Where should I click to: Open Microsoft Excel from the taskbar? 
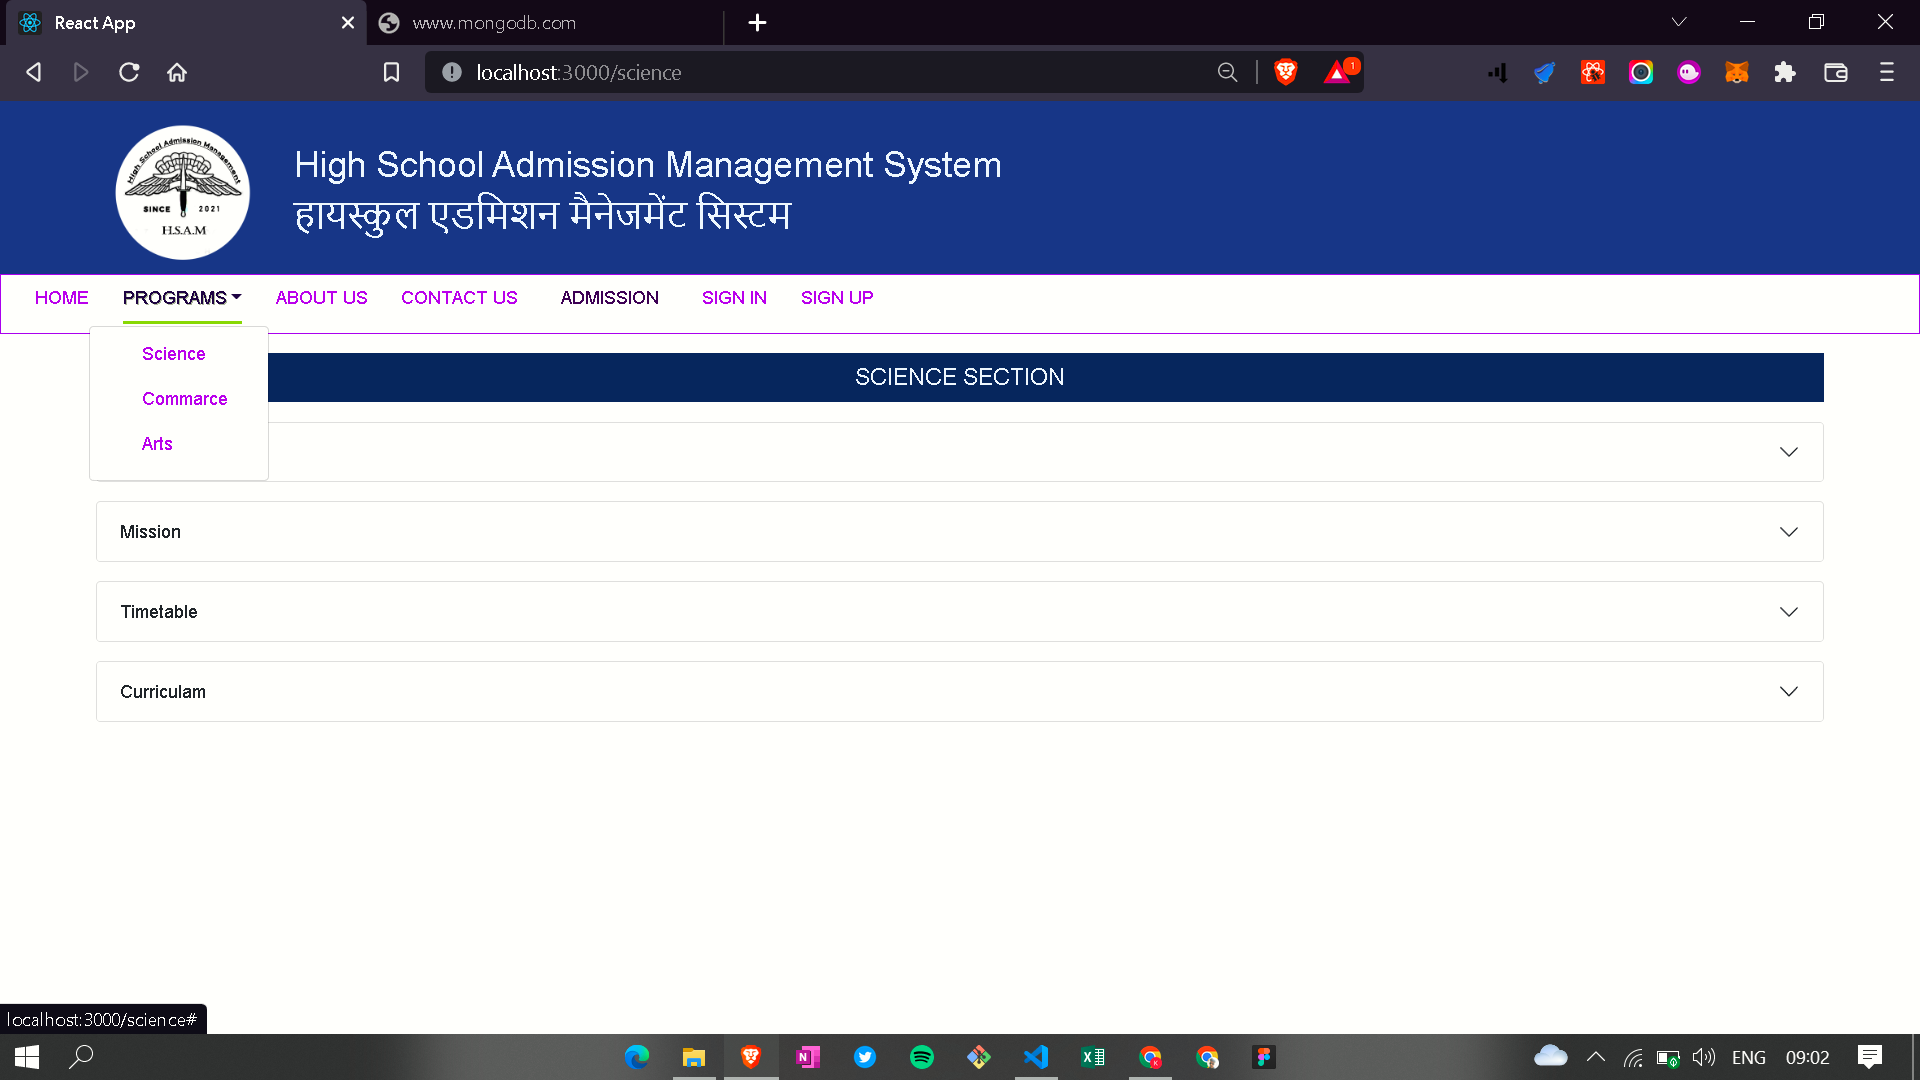pos(1093,1057)
